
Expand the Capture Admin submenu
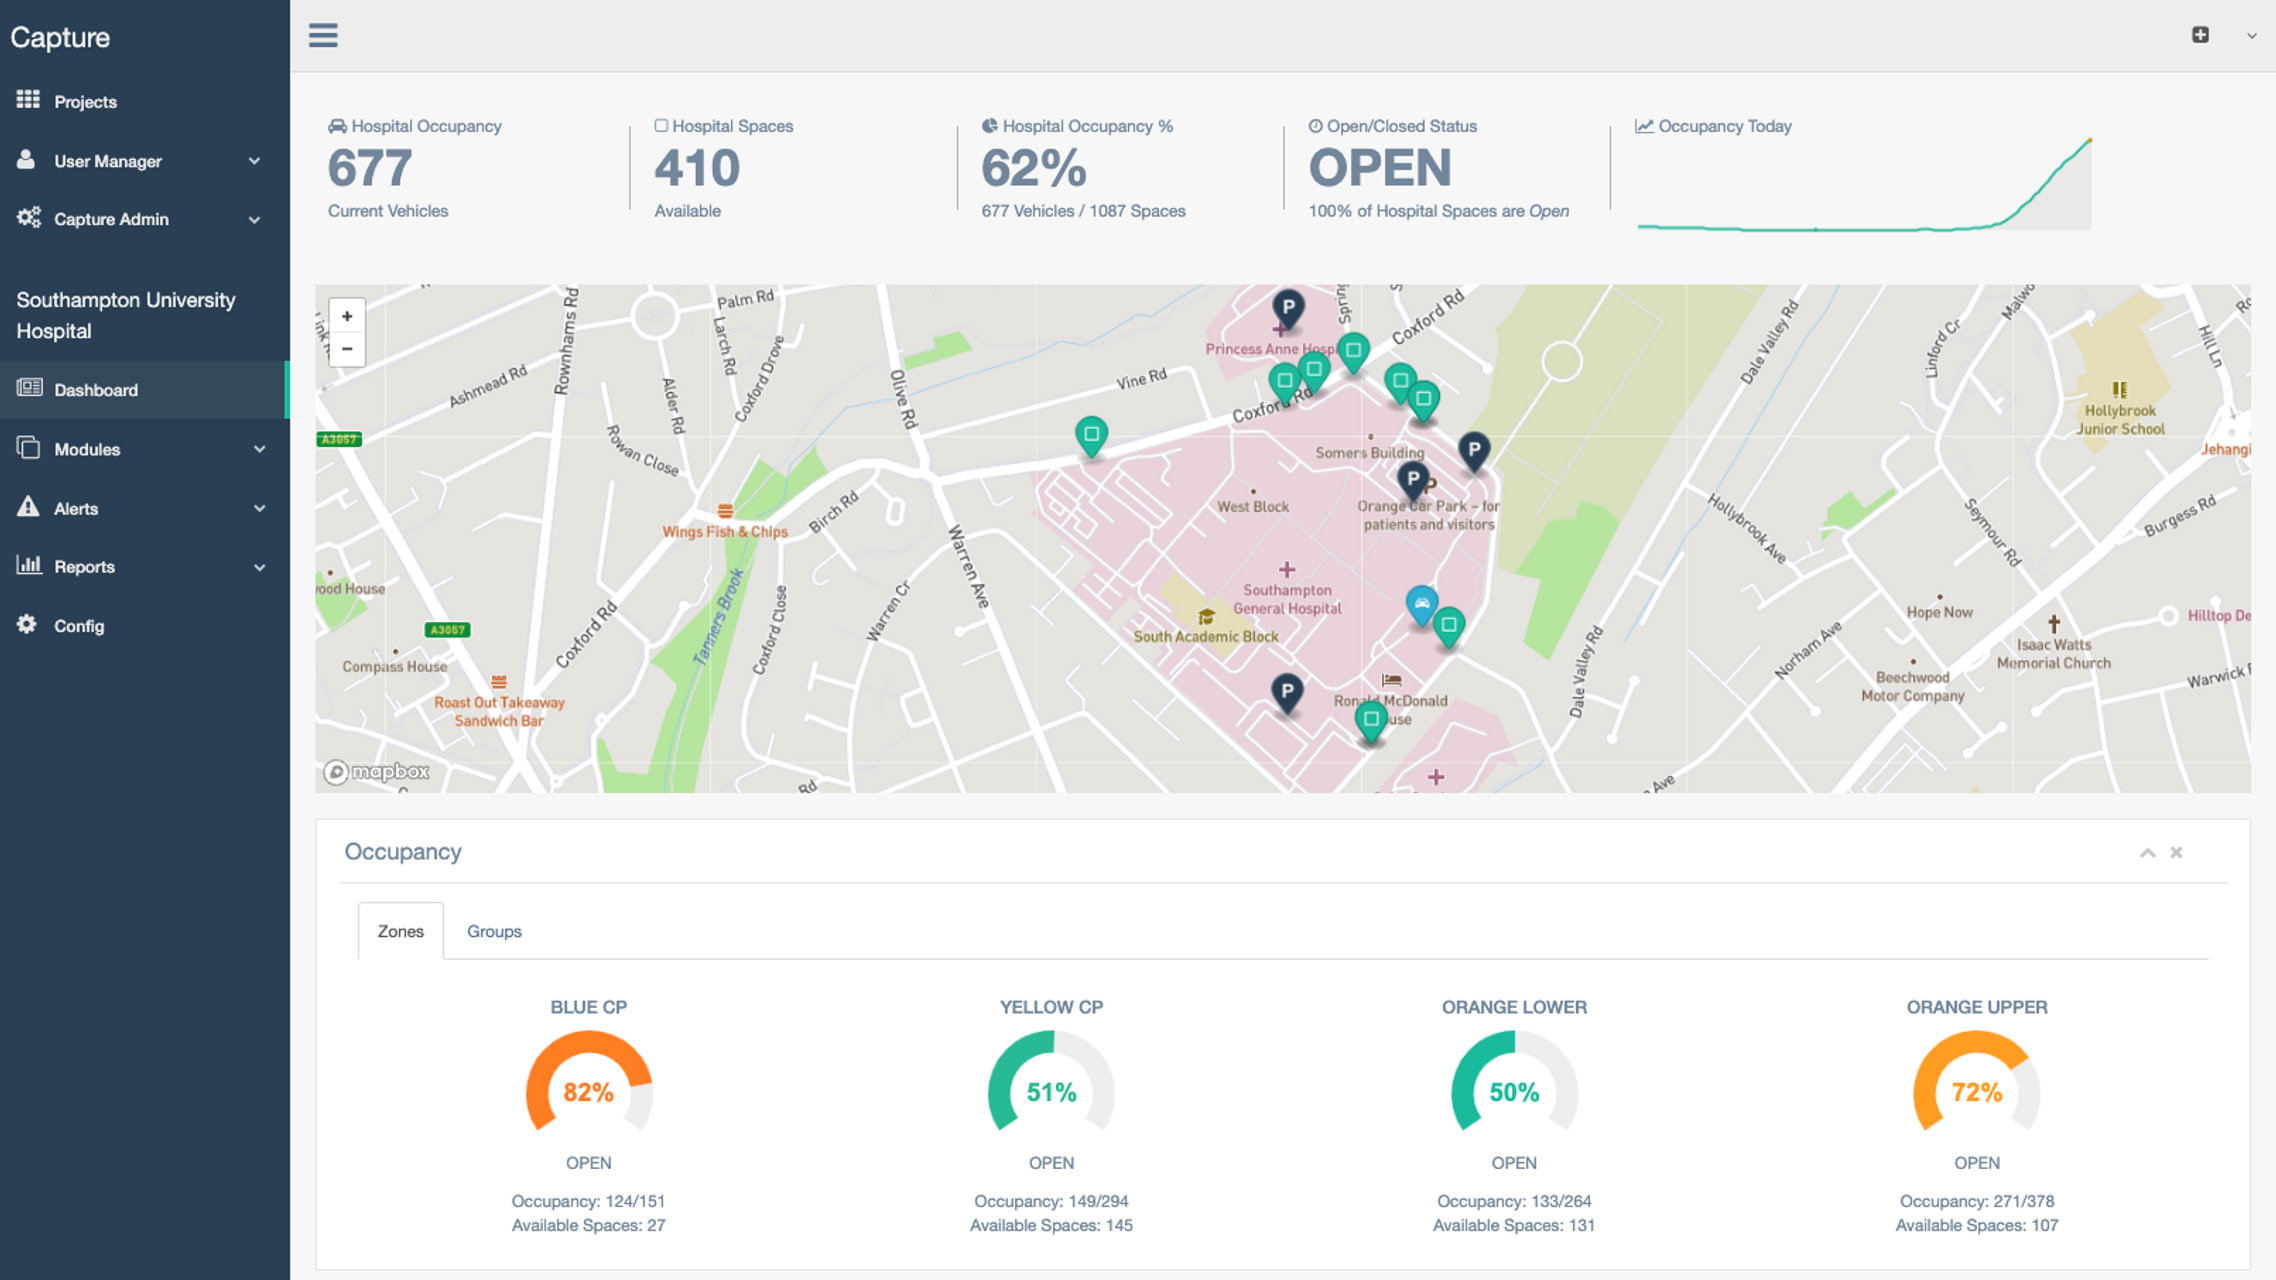pos(254,219)
